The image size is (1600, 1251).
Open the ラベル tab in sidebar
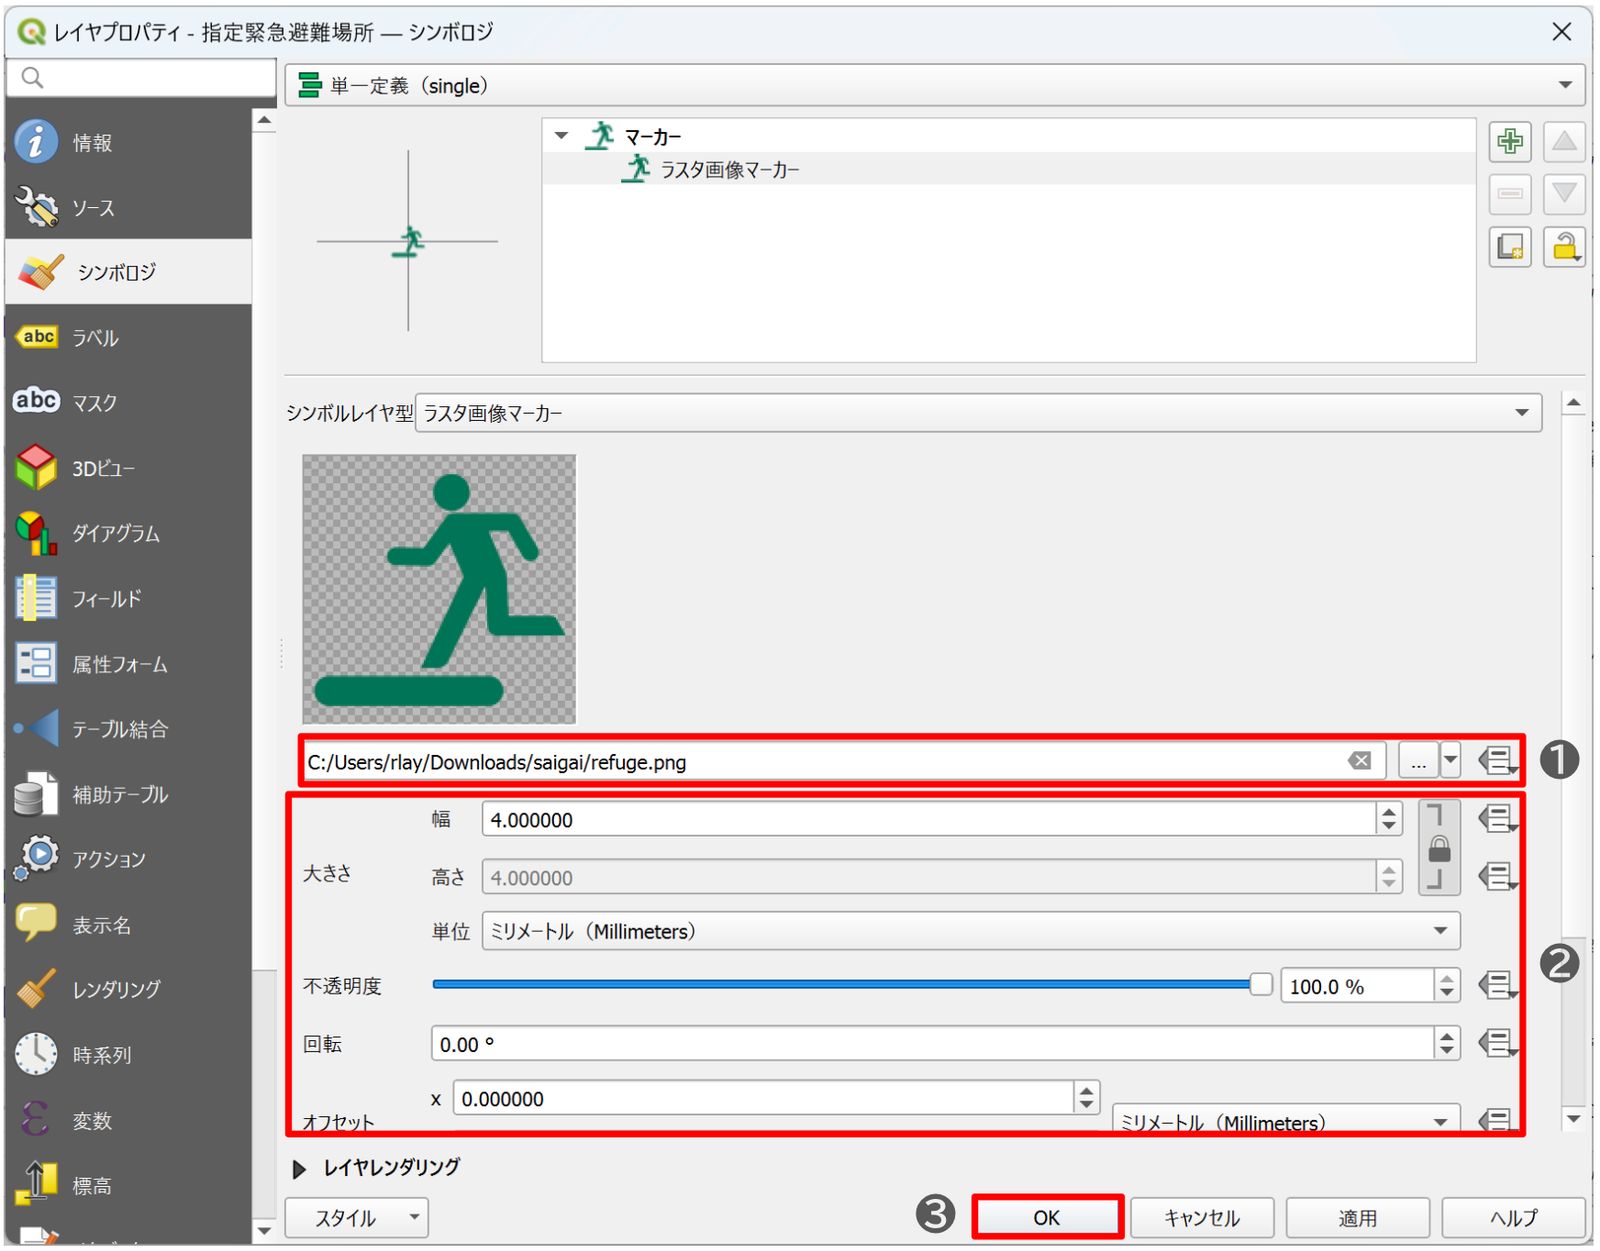coord(128,337)
